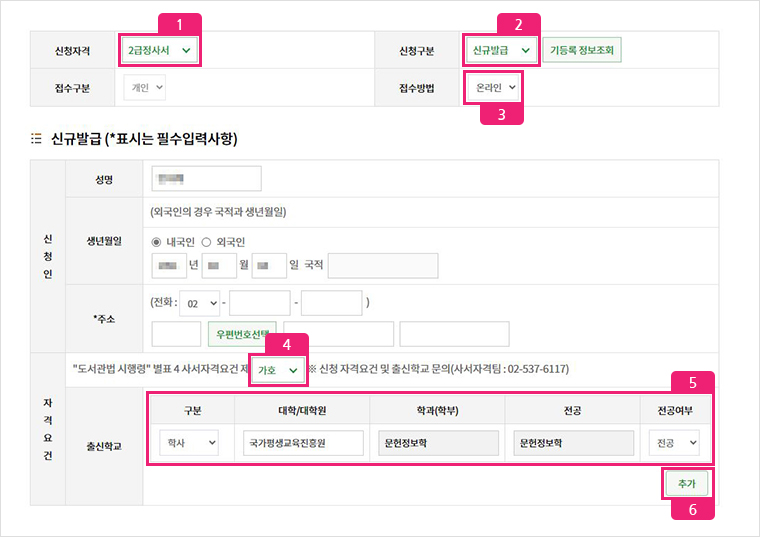The height and width of the screenshot is (537, 760).
Task: Click the 추가 add button
Action: [x=687, y=484]
